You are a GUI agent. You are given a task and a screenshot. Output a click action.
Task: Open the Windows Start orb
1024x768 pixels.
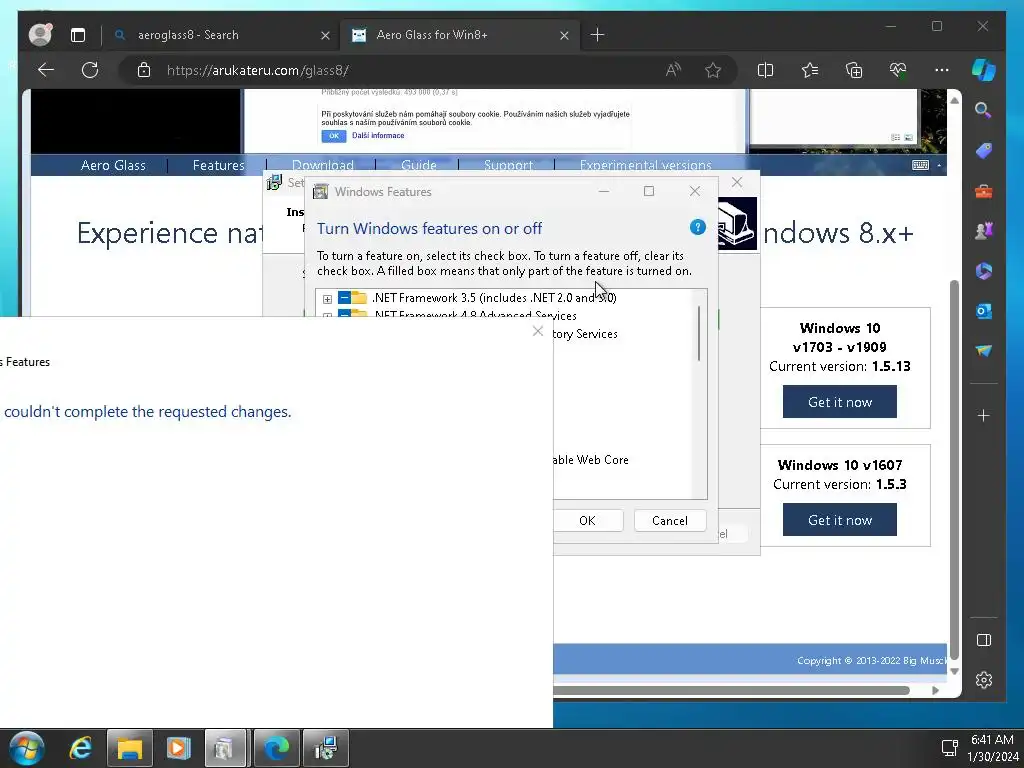[26, 748]
